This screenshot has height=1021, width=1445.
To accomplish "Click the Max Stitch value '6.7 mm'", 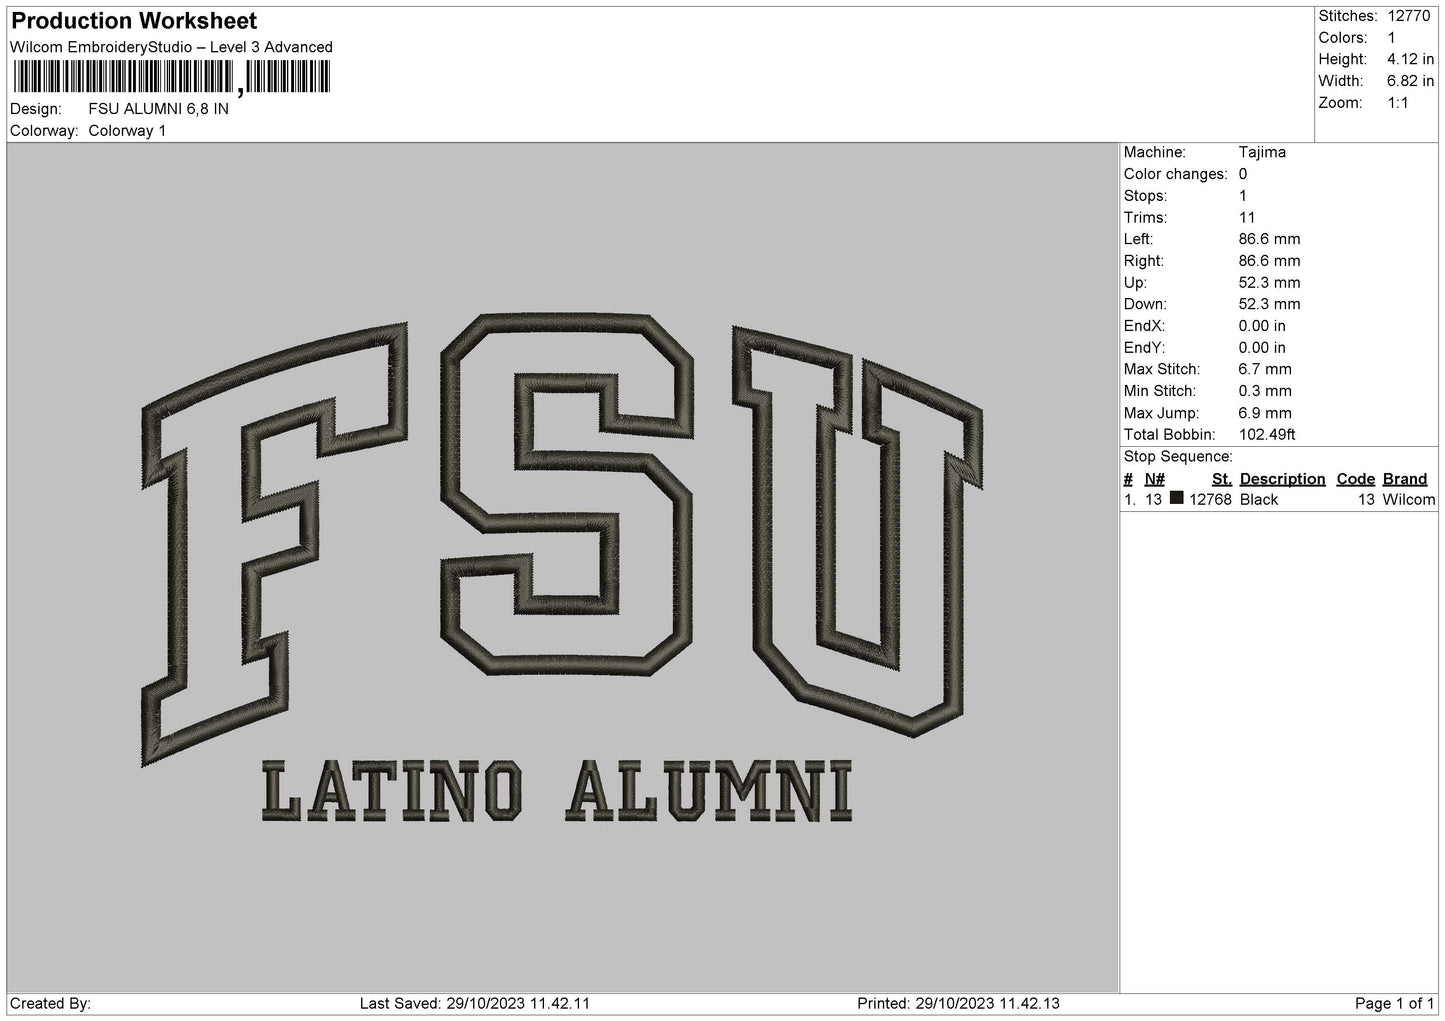I will (x=1265, y=369).
